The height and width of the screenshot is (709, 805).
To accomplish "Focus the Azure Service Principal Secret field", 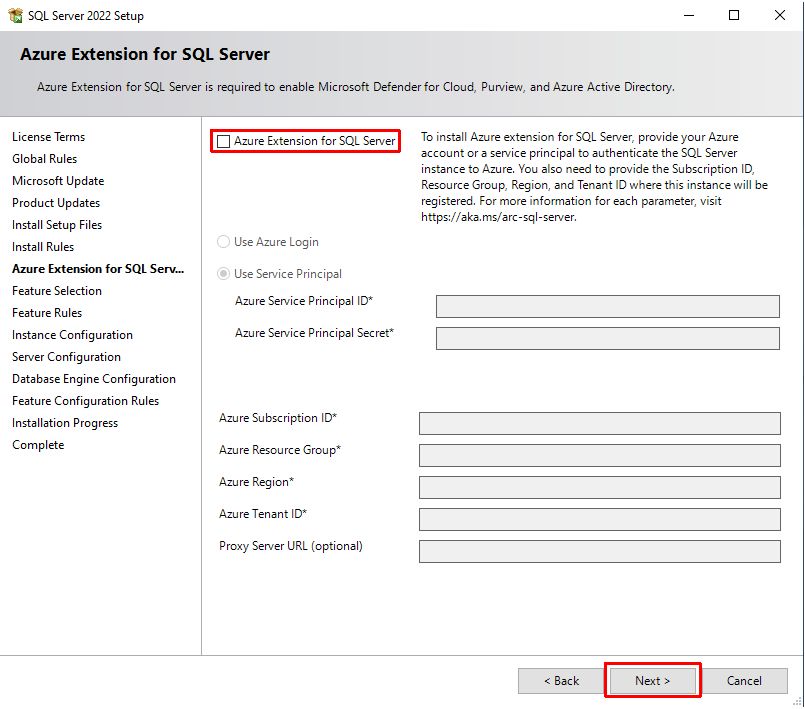I will tap(607, 338).
